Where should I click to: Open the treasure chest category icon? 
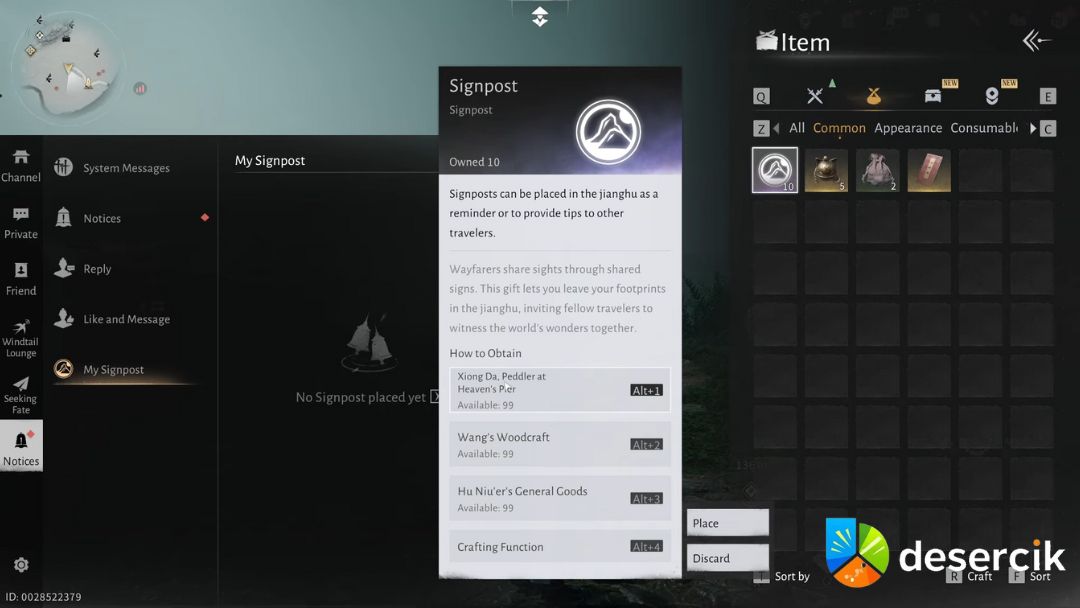point(933,96)
